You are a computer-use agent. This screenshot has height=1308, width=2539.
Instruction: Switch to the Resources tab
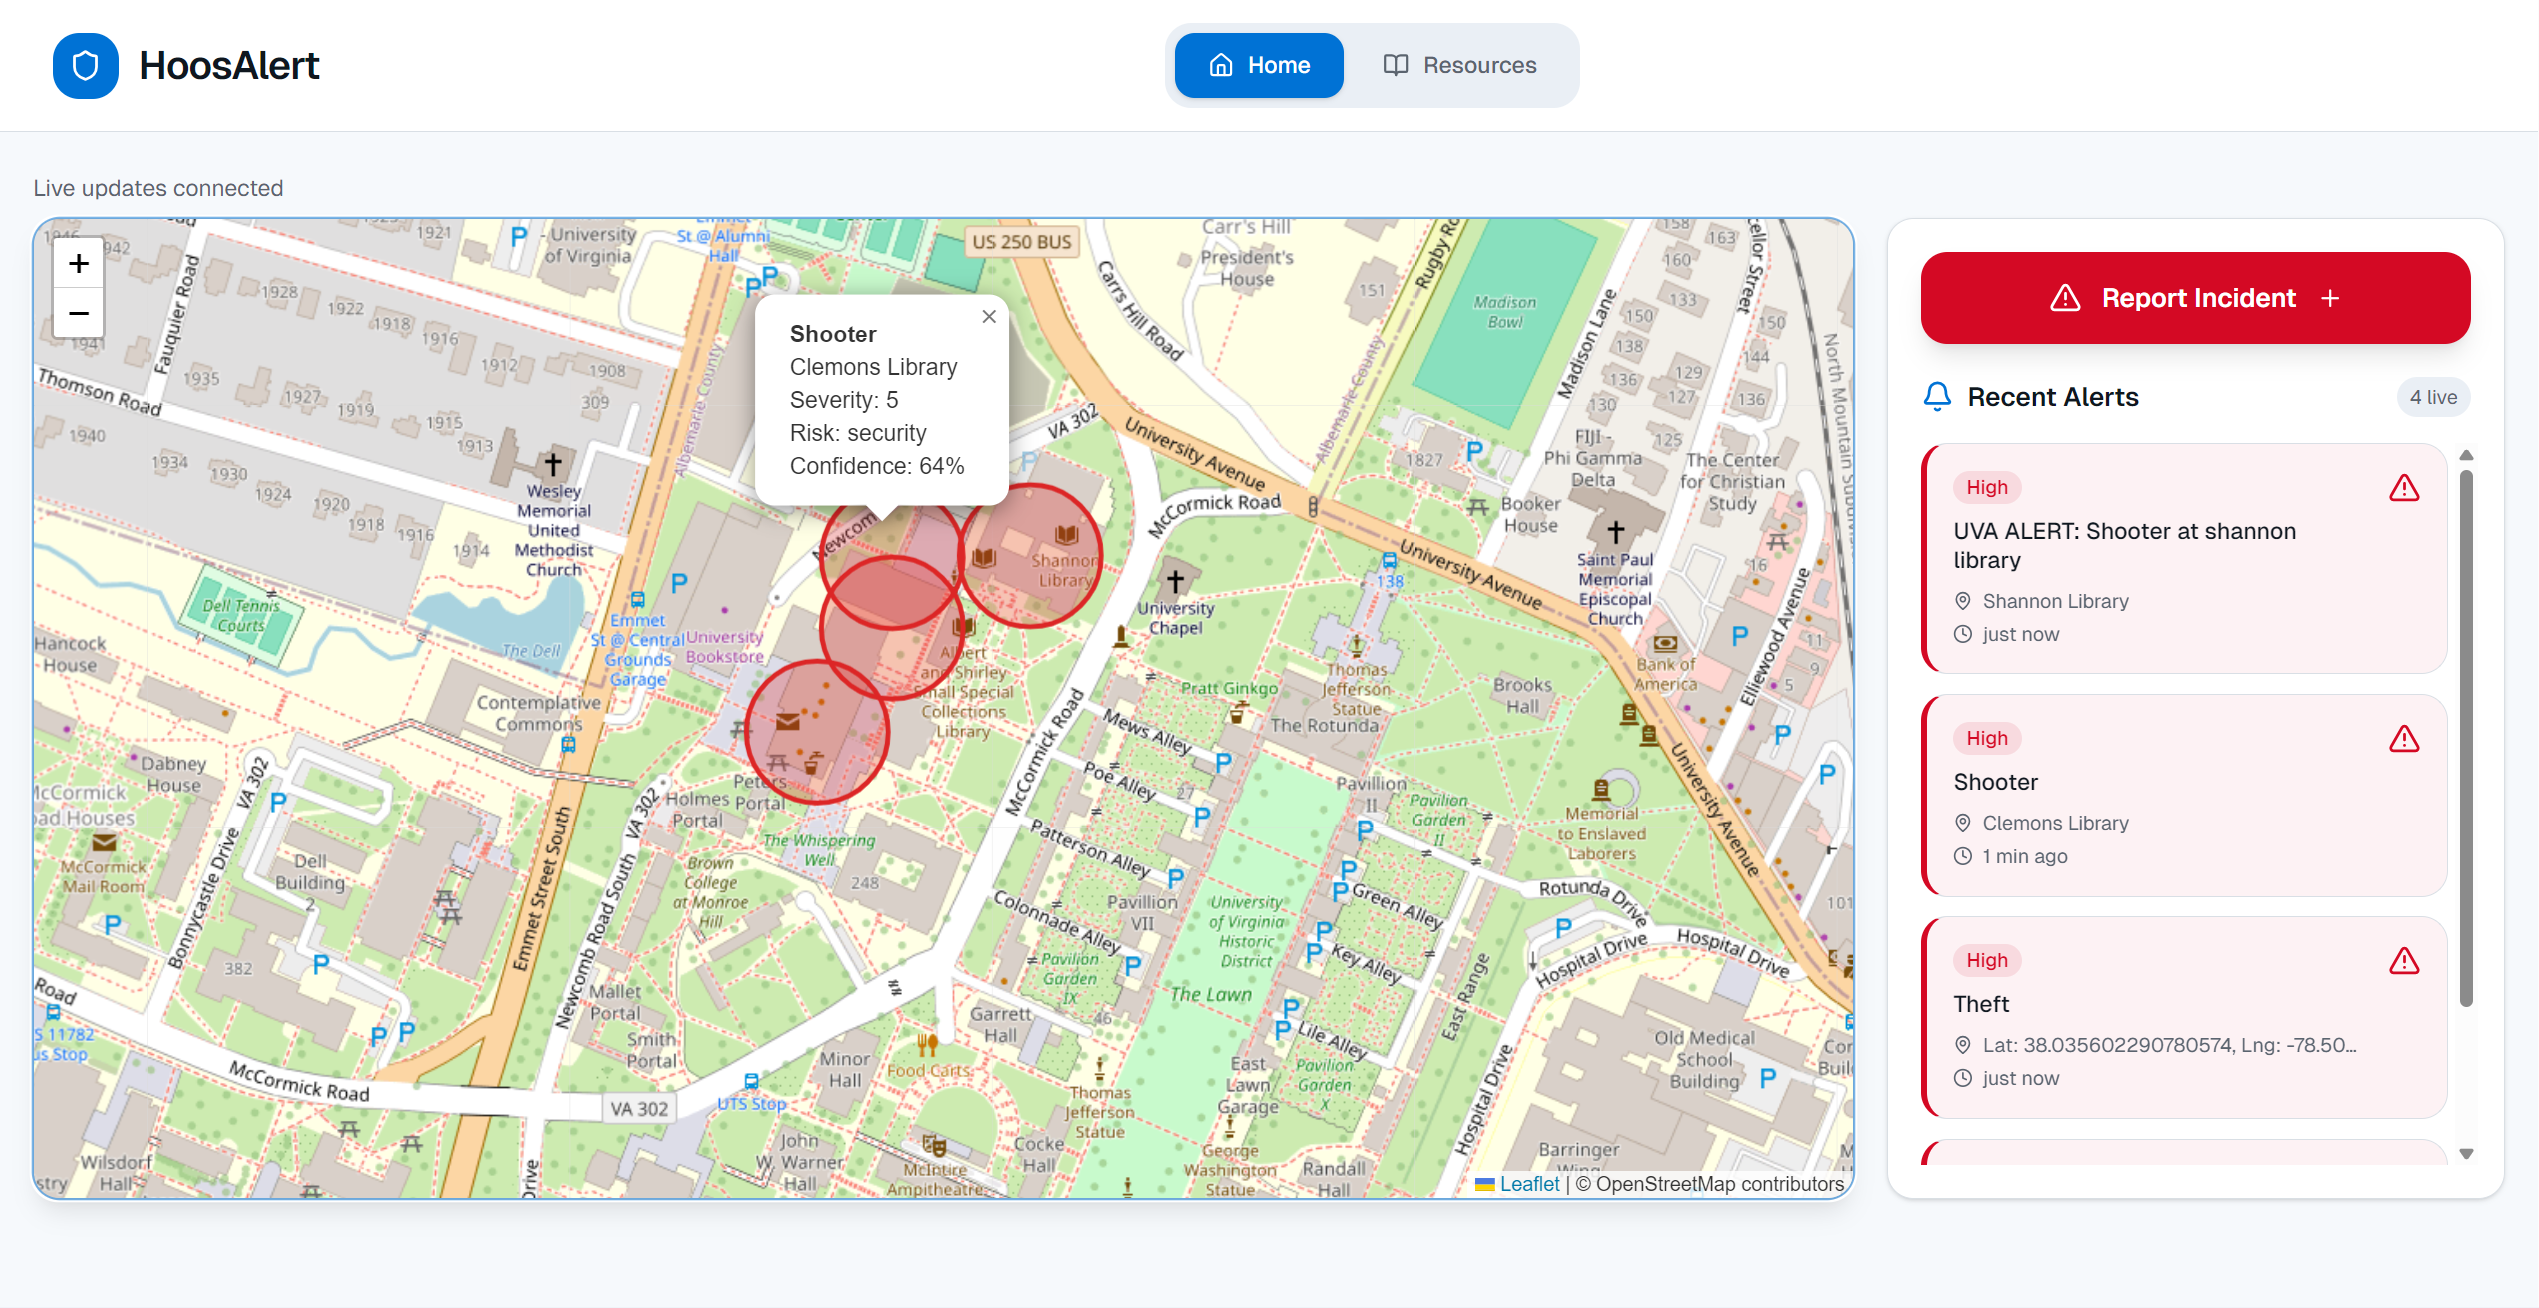(x=1460, y=66)
